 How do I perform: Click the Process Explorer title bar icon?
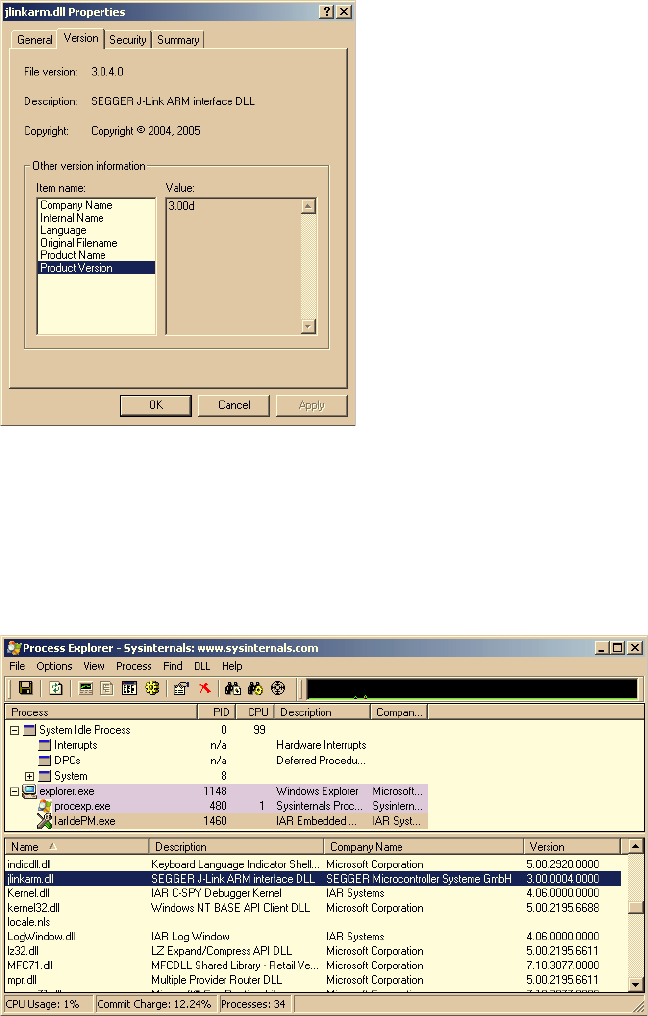[14, 648]
